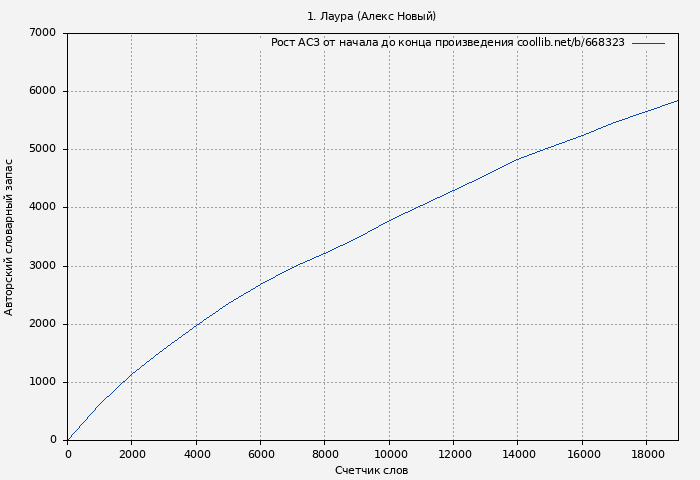The width and height of the screenshot is (700, 480).
Task: Click the y-axis tick label 1000
Action: pos(43,382)
